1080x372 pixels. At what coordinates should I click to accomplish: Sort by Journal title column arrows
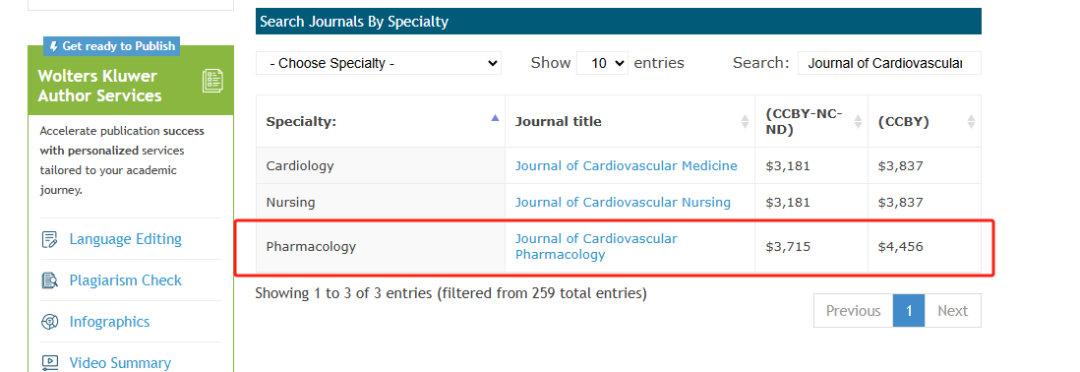point(745,121)
